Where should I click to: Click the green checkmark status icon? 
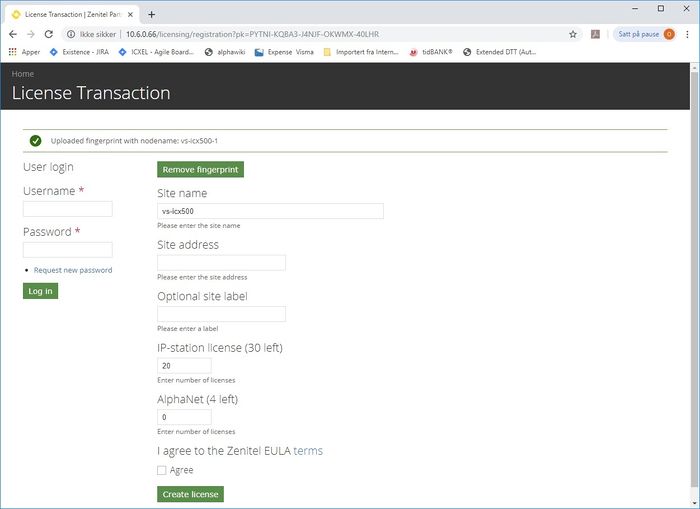pos(35,141)
